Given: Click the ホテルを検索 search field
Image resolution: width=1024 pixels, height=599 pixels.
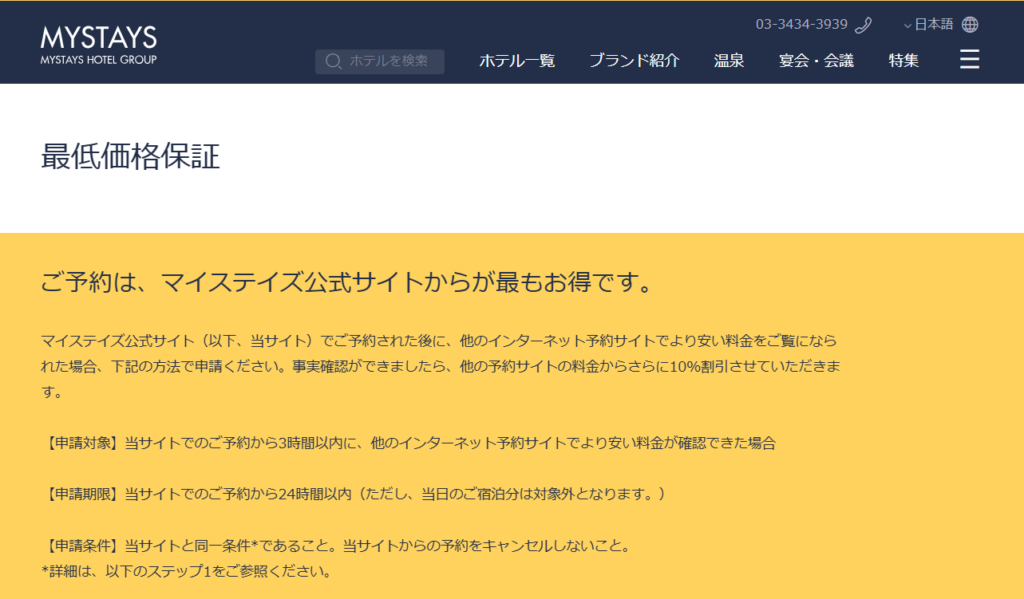Looking at the screenshot, I should point(379,61).
